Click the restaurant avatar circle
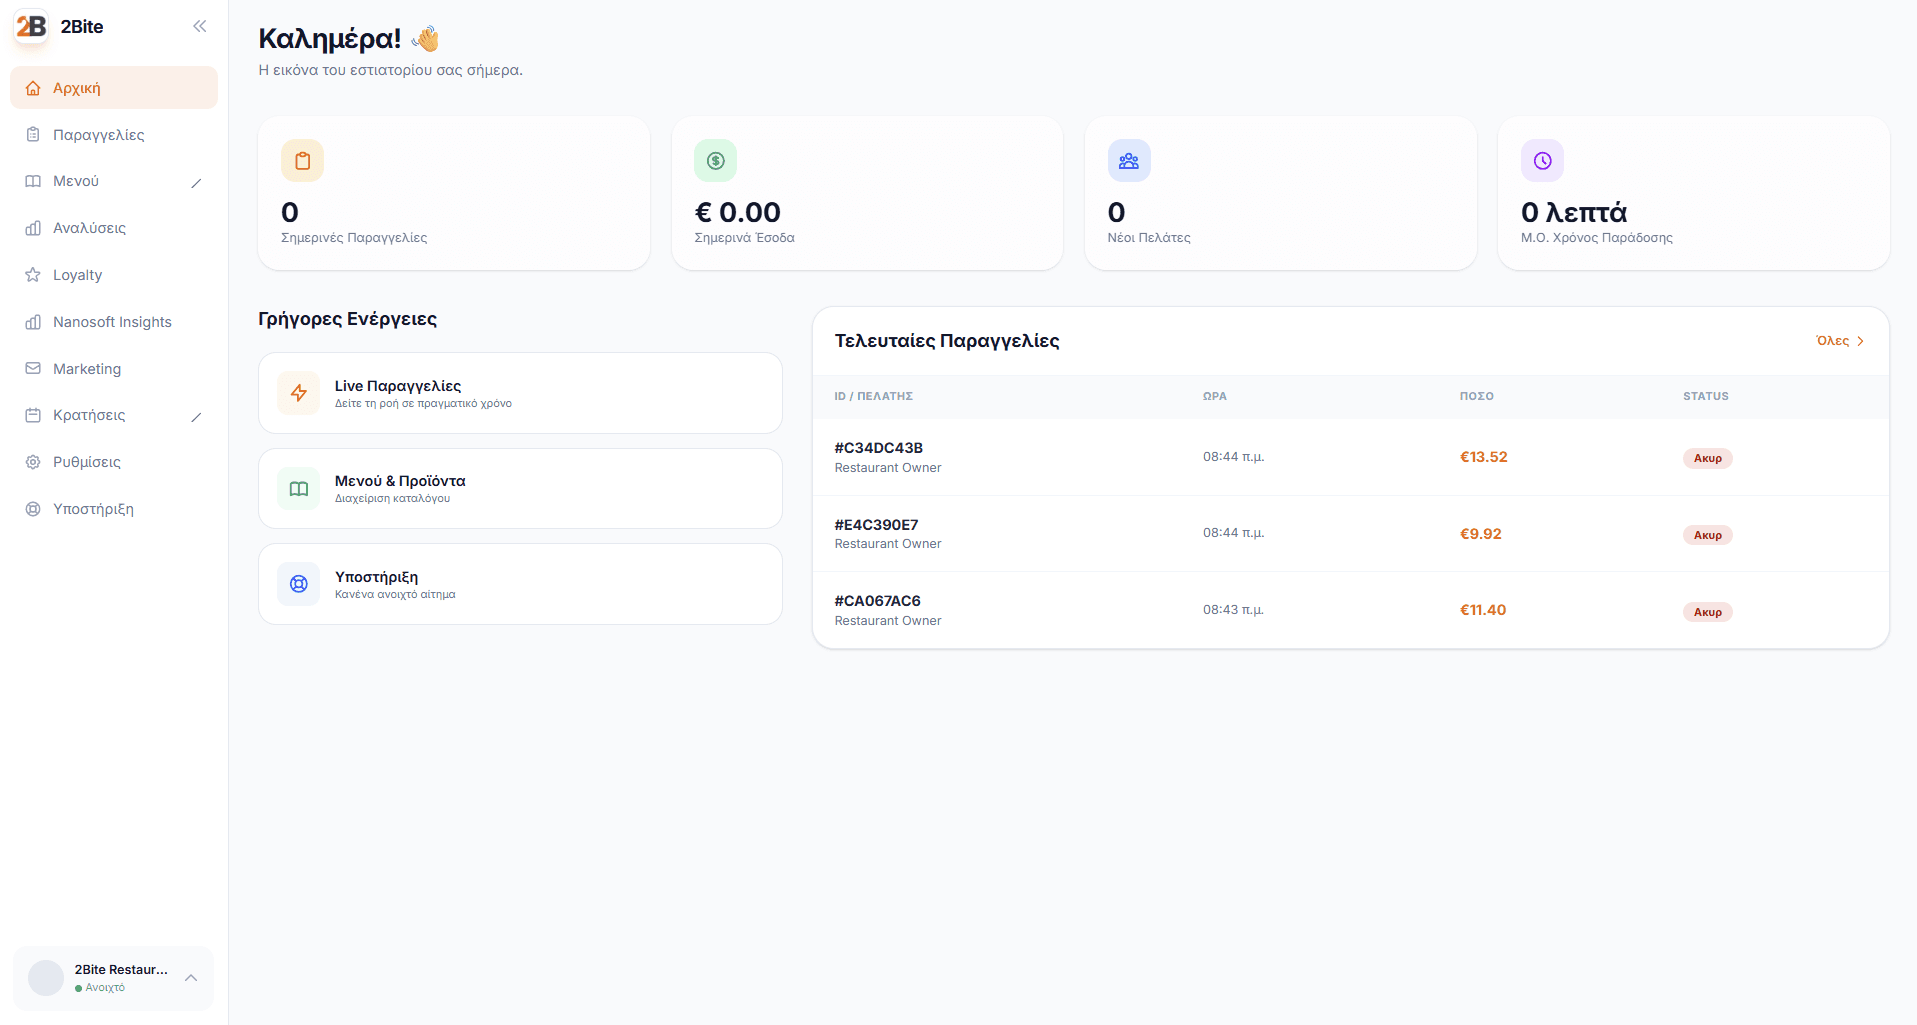1917x1025 pixels. click(x=46, y=977)
